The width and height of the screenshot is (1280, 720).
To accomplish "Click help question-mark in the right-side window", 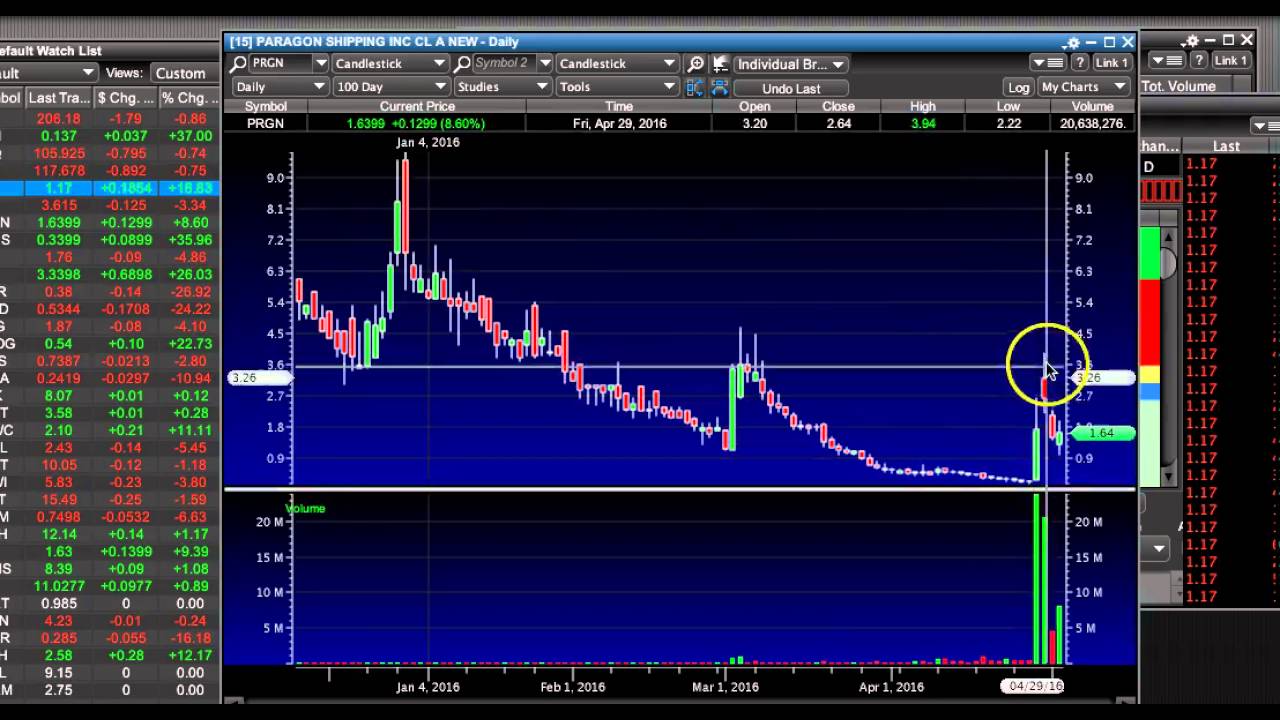I will 1198,61.
